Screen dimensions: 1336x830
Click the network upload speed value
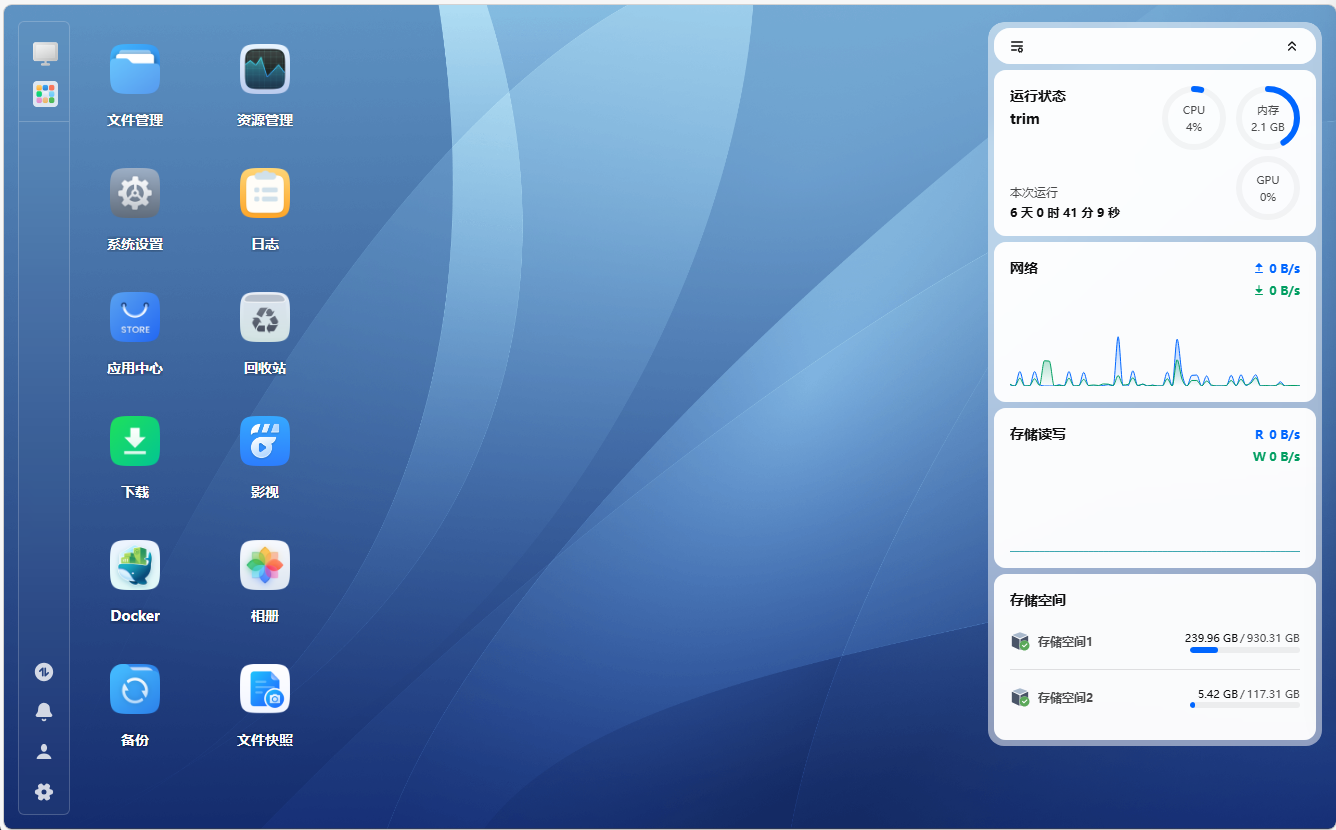[1277, 269]
